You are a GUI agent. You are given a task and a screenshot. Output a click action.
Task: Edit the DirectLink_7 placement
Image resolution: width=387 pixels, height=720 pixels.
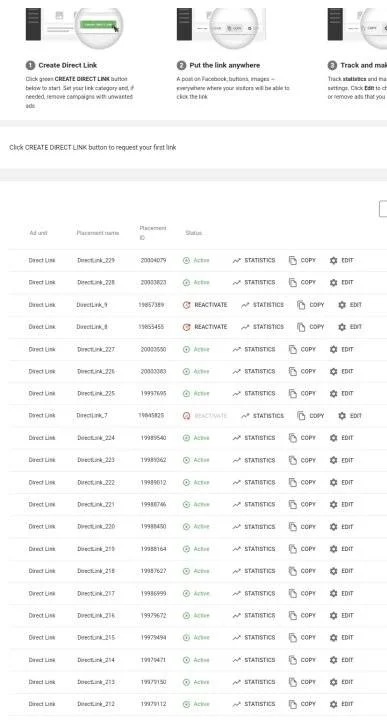pyautogui.click(x=350, y=416)
